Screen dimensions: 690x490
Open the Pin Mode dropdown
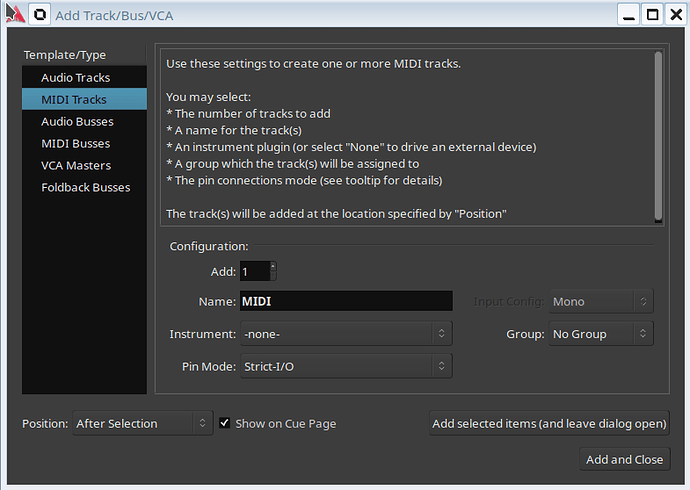[x=345, y=367]
